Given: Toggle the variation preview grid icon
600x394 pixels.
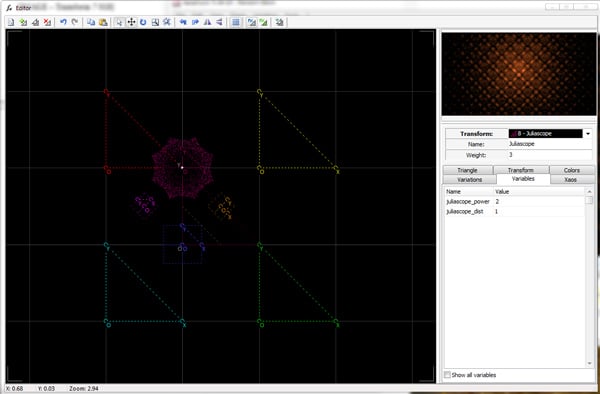Looking at the screenshot, I should pyautogui.click(x=236, y=22).
